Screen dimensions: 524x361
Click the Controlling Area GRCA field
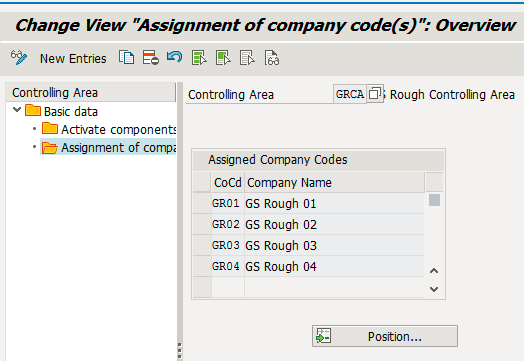tap(350, 94)
